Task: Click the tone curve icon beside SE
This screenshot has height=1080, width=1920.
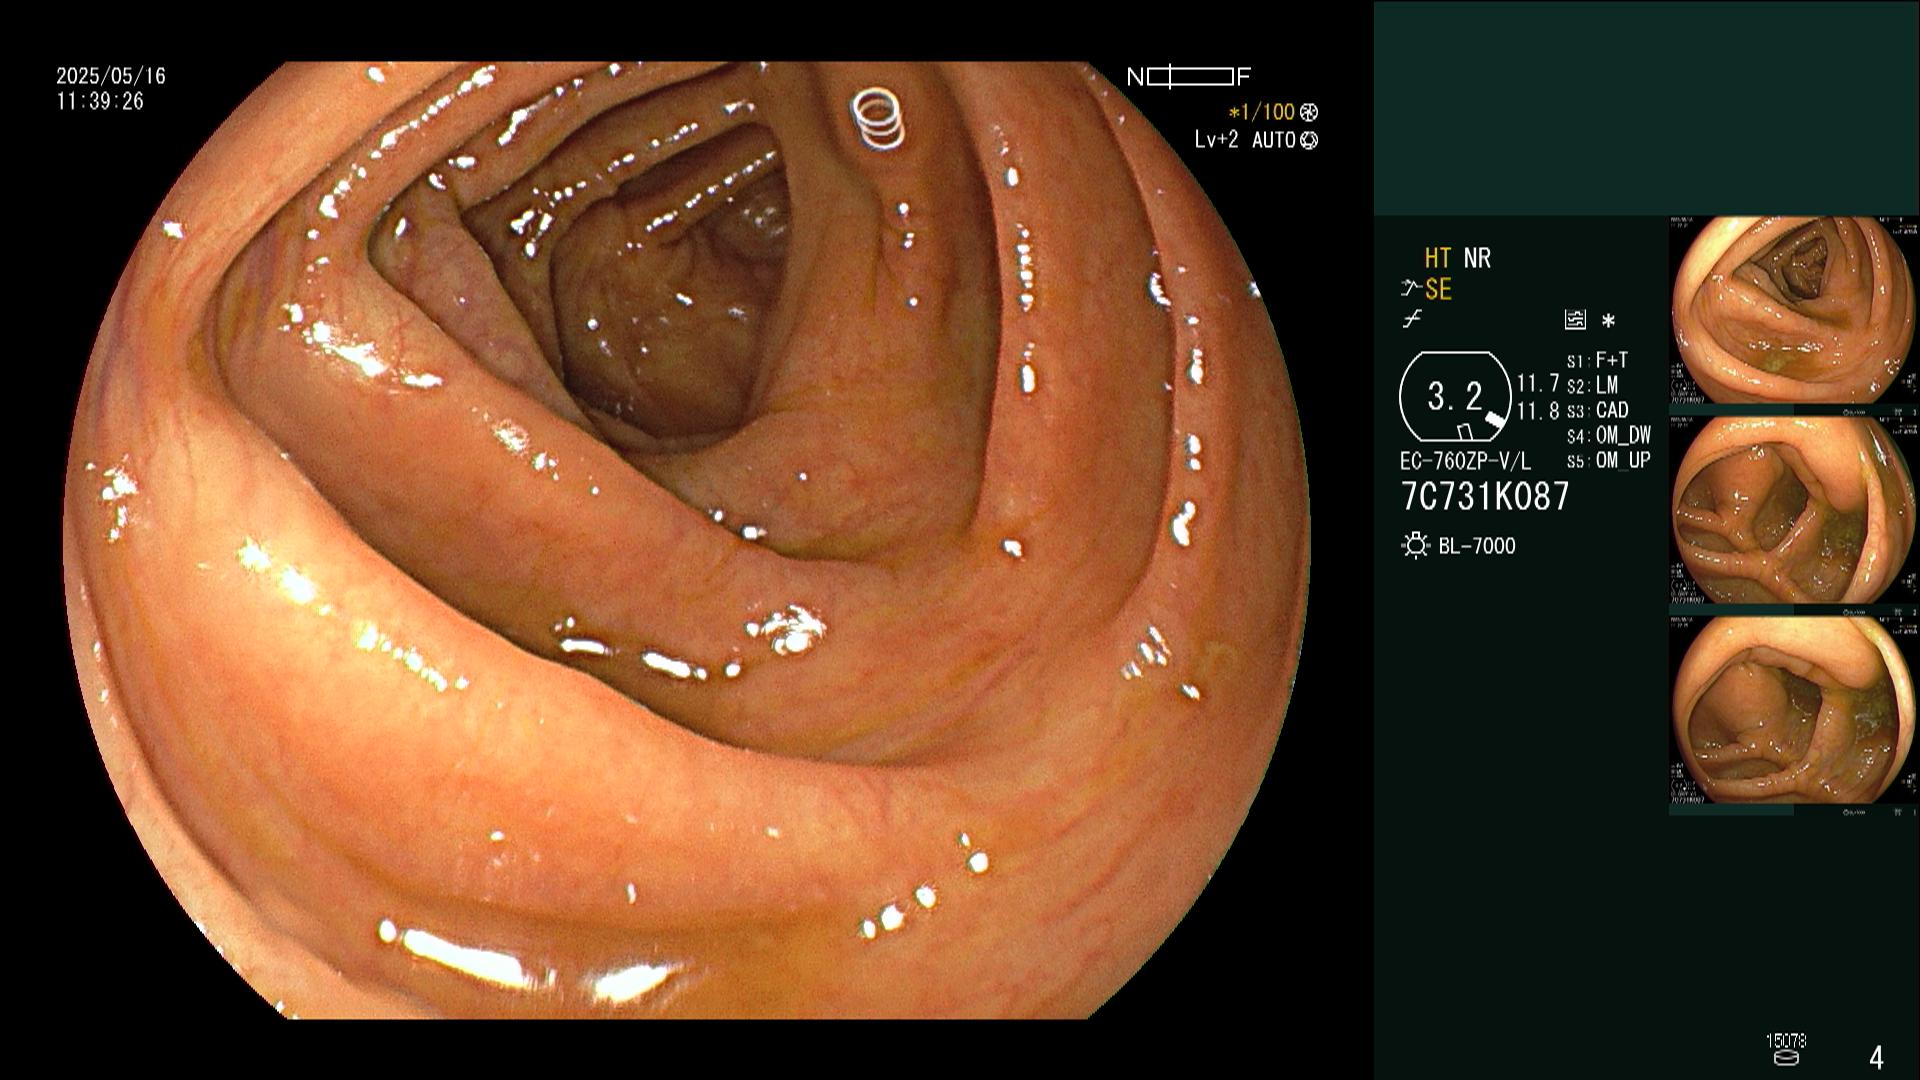Action: click(1411, 289)
